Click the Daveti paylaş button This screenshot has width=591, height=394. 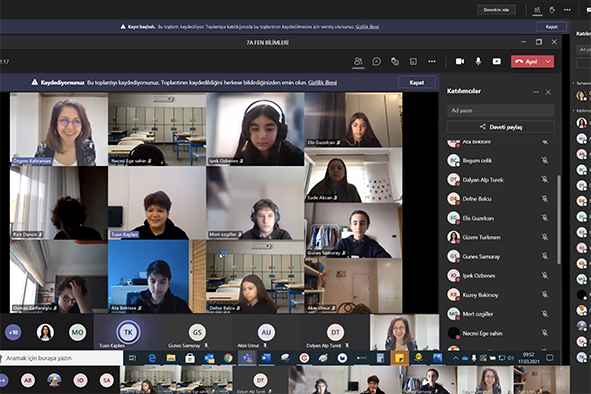coord(501,127)
